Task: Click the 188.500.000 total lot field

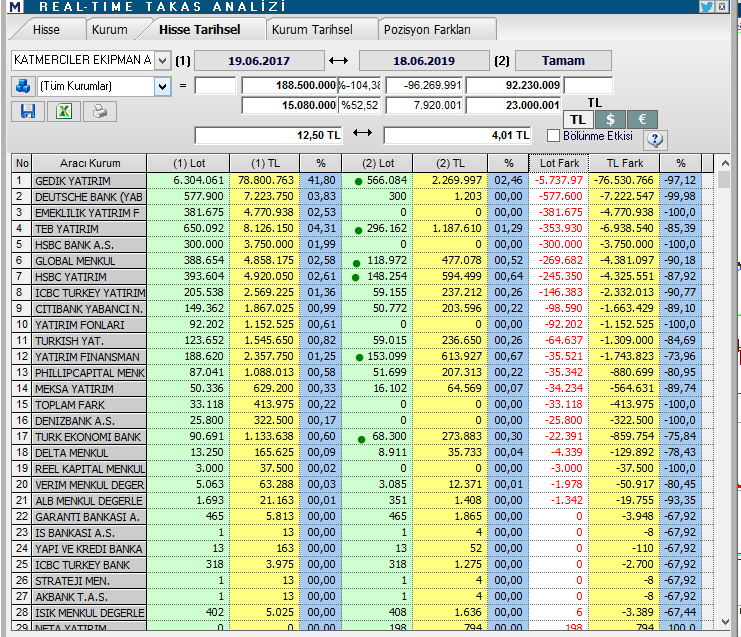Action: (x=289, y=86)
